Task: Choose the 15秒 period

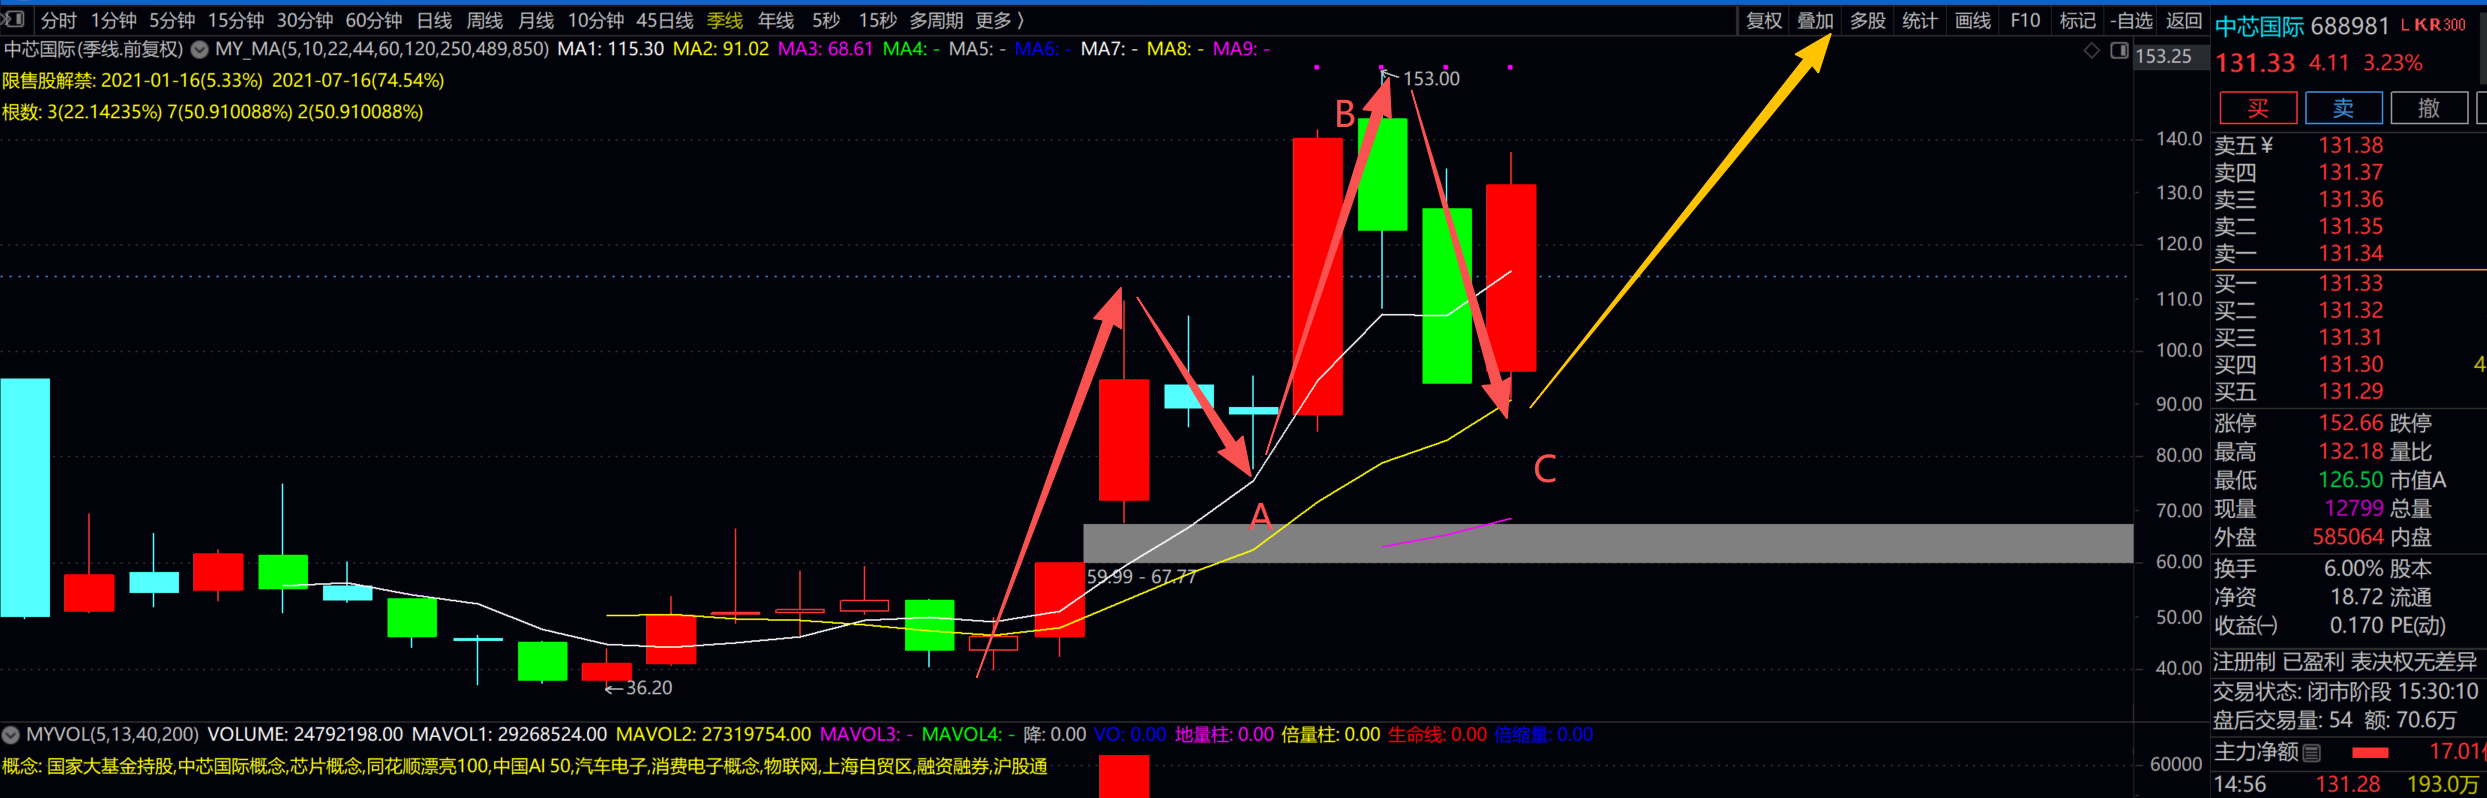Action: (x=878, y=20)
